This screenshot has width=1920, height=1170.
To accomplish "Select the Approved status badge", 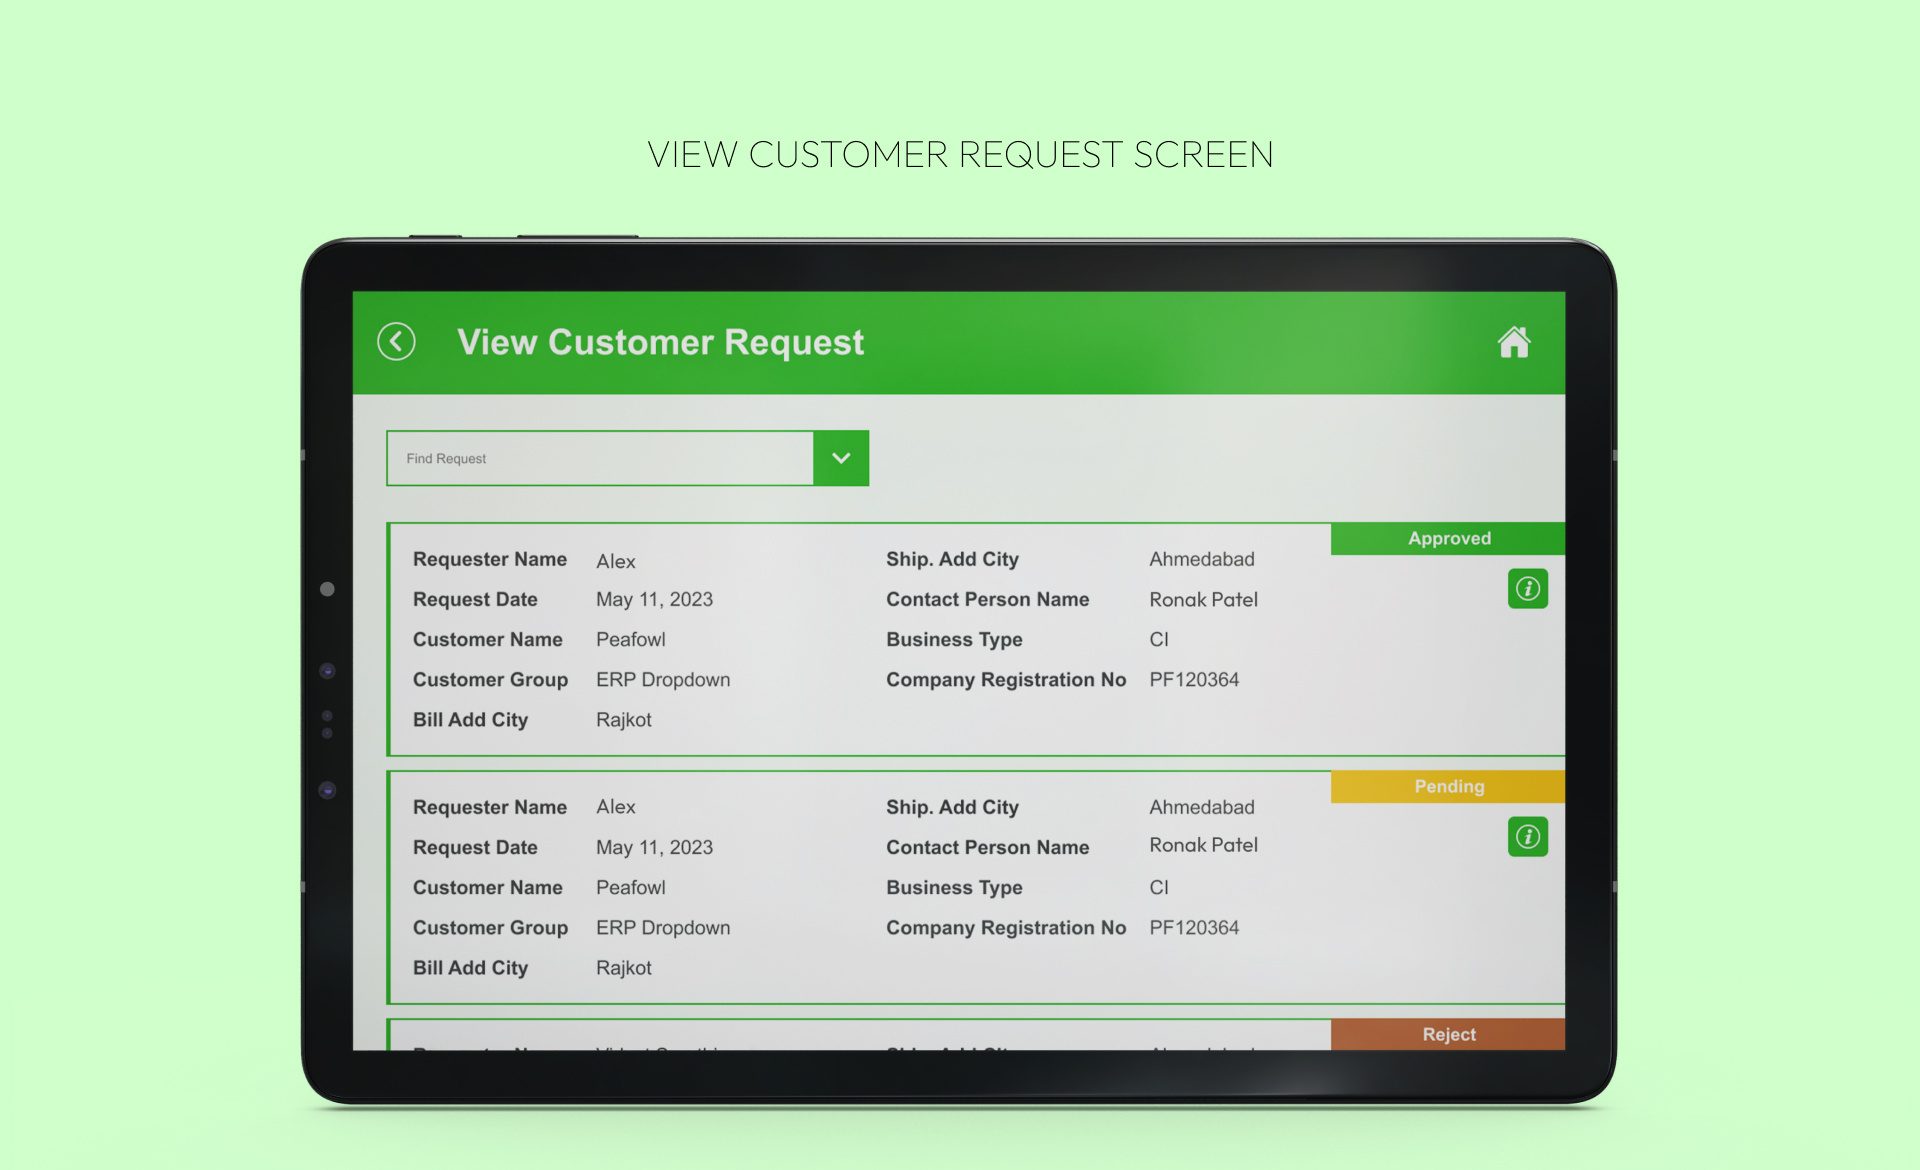I will [1448, 538].
